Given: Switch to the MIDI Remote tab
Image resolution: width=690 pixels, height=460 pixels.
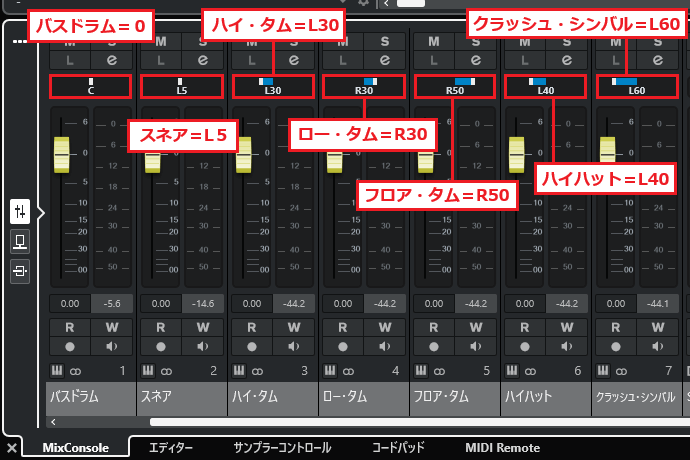Looking at the screenshot, I should click(502, 448).
